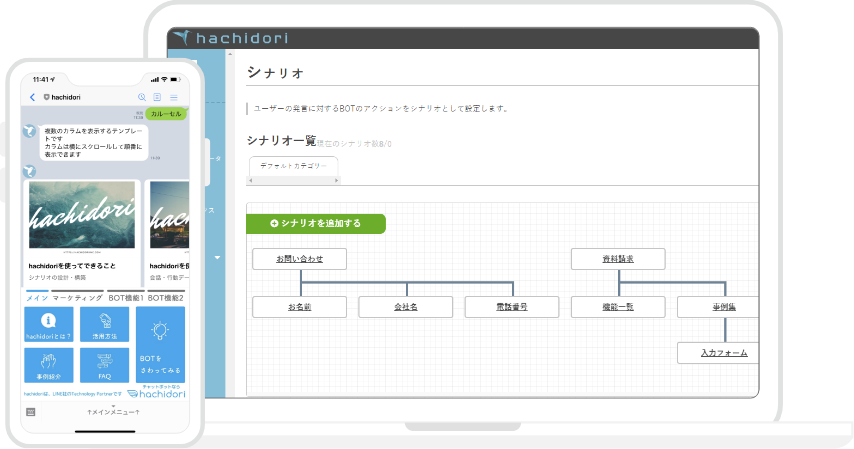Image resolution: width=854 pixels, height=449 pixels.
Task: Open the 'お名前' scenario node
Action: click(300, 307)
